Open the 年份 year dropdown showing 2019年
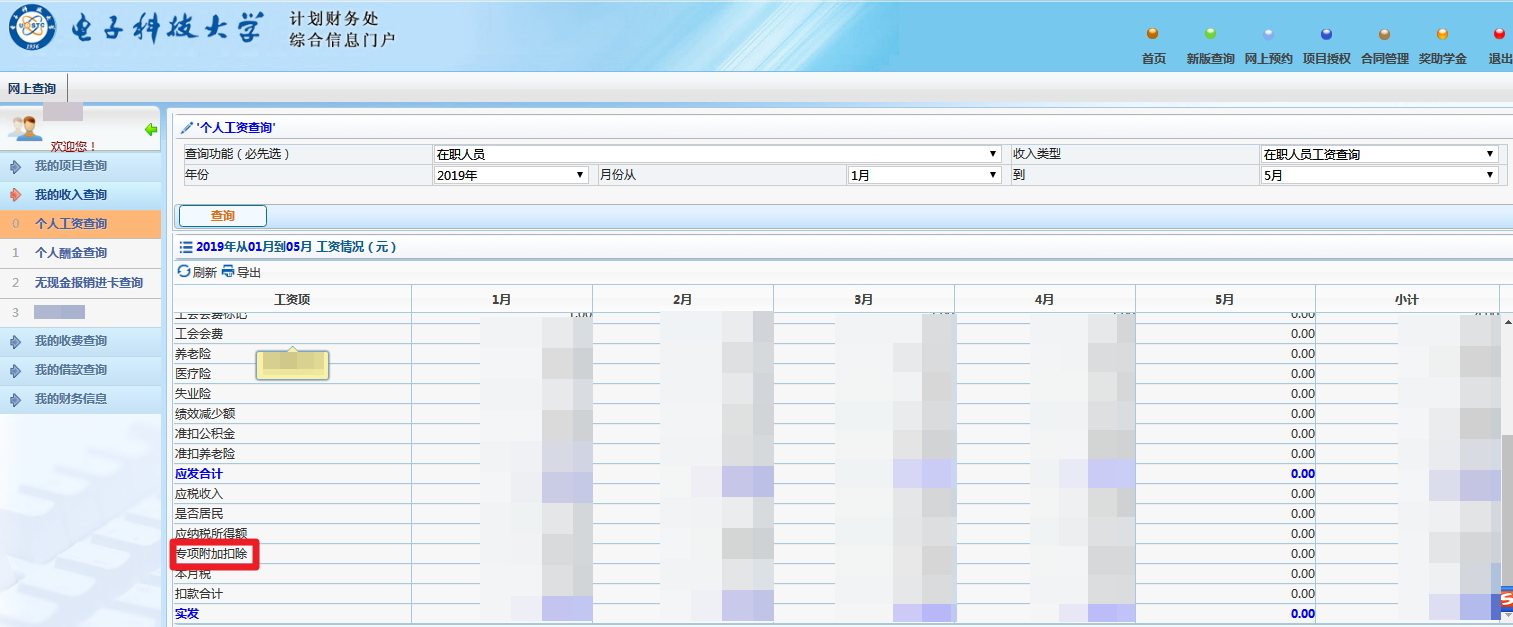Screen dimensions: 1513x627 coord(578,174)
